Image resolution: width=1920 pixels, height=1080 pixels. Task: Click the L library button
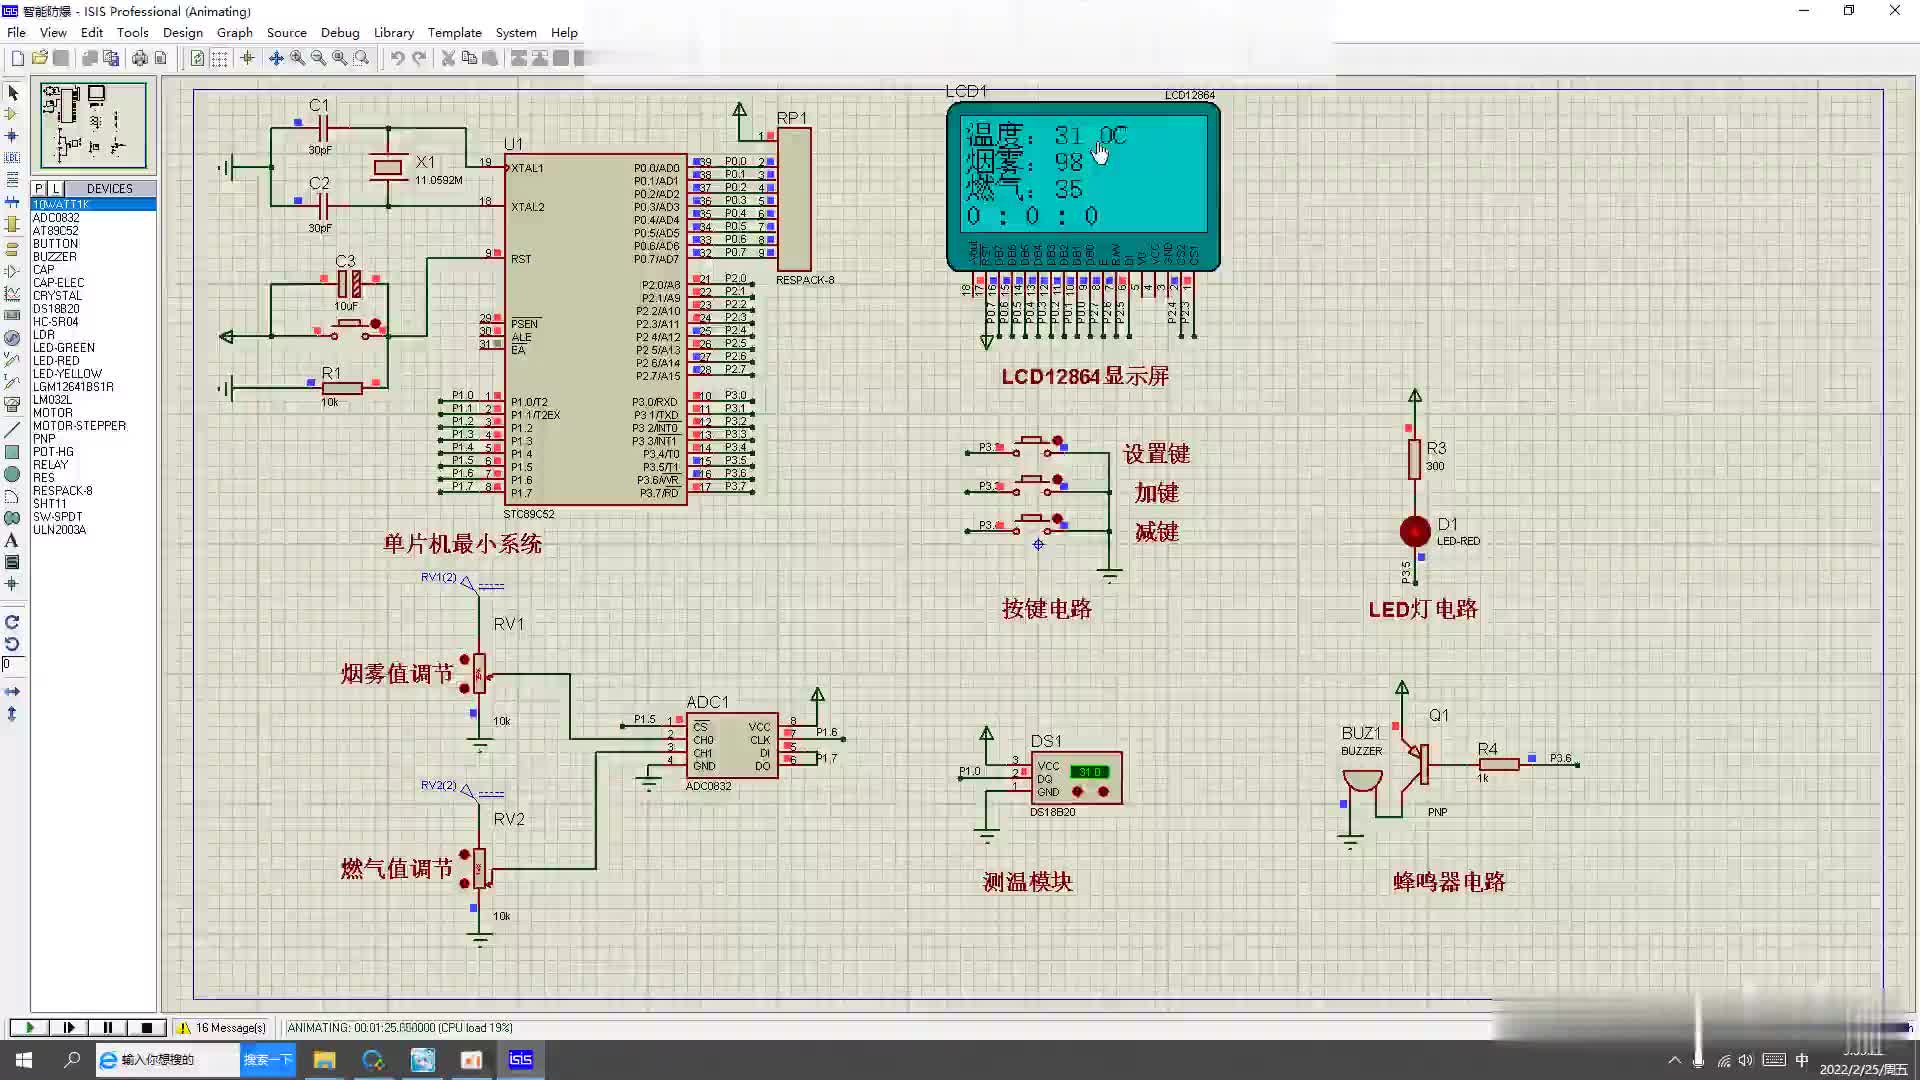[56, 188]
